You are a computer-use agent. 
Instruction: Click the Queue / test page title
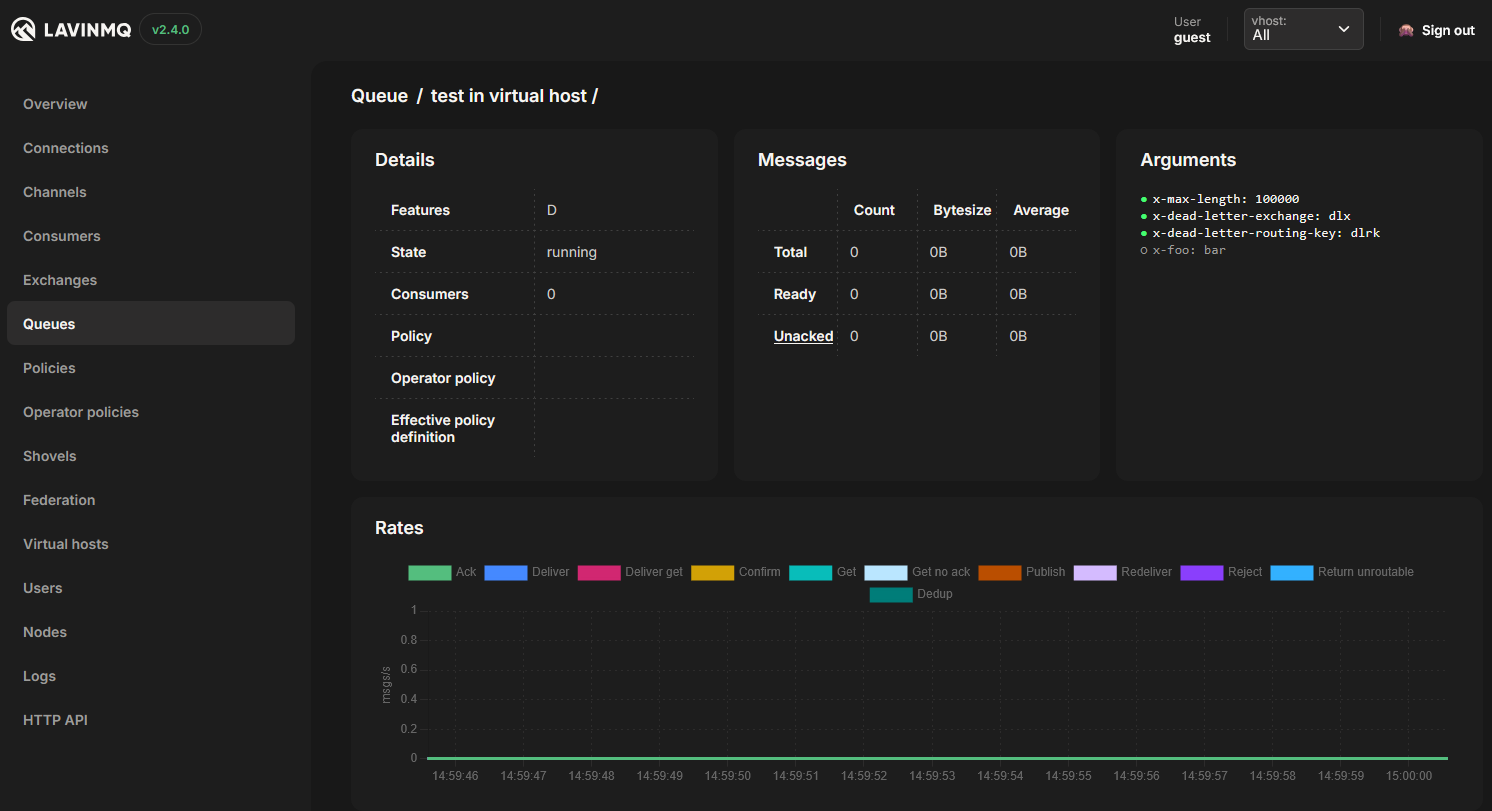coord(474,96)
